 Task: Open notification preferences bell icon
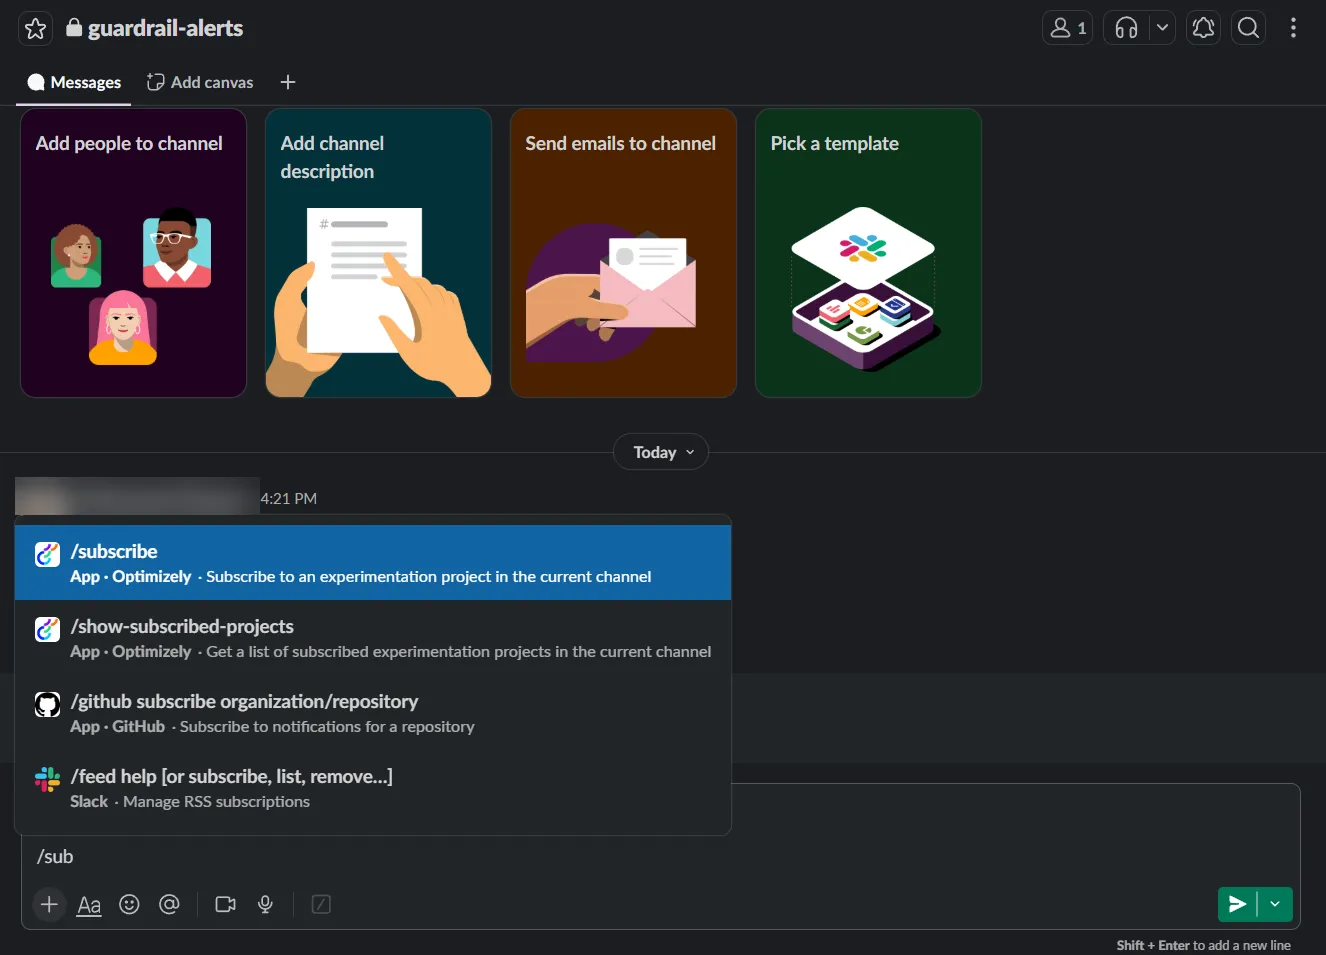(x=1204, y=28)
